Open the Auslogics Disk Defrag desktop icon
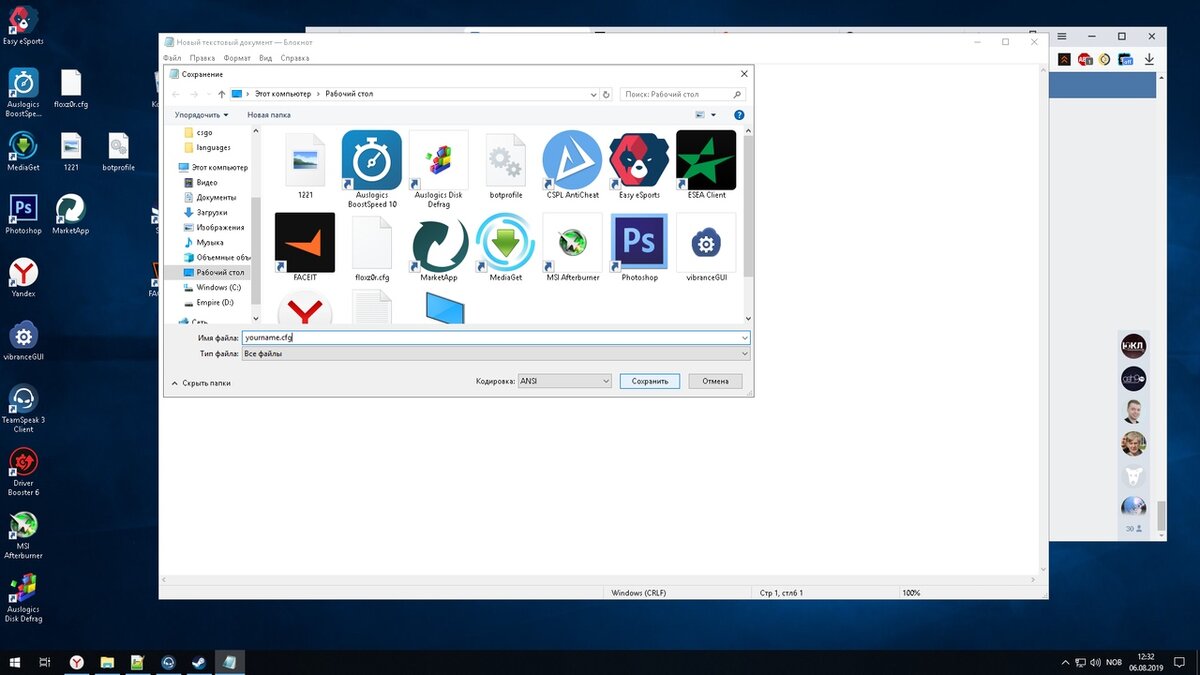 23,597
